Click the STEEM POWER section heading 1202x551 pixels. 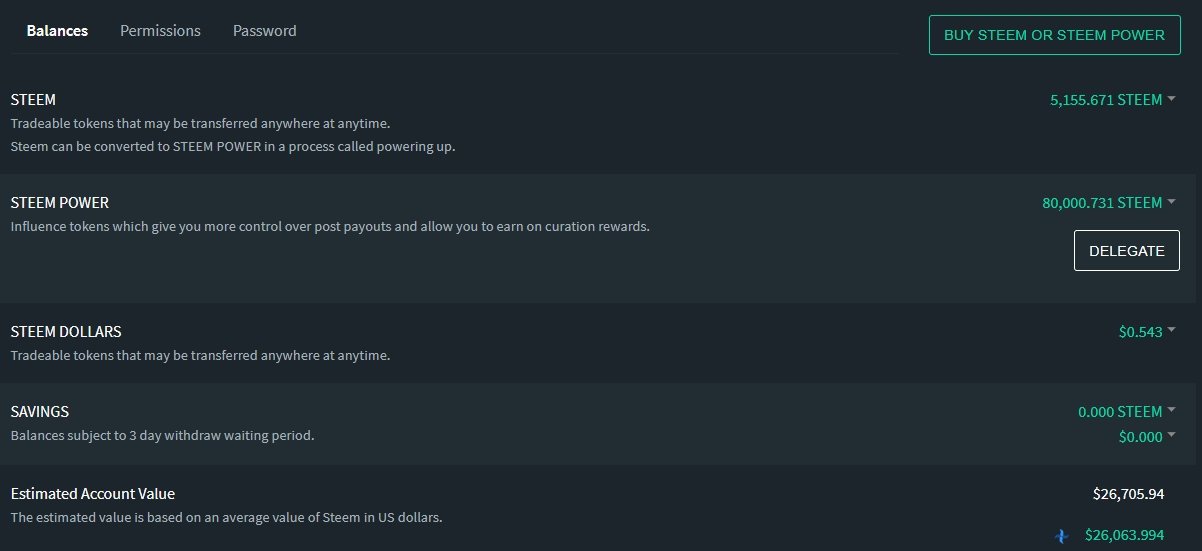click(60, 203)
